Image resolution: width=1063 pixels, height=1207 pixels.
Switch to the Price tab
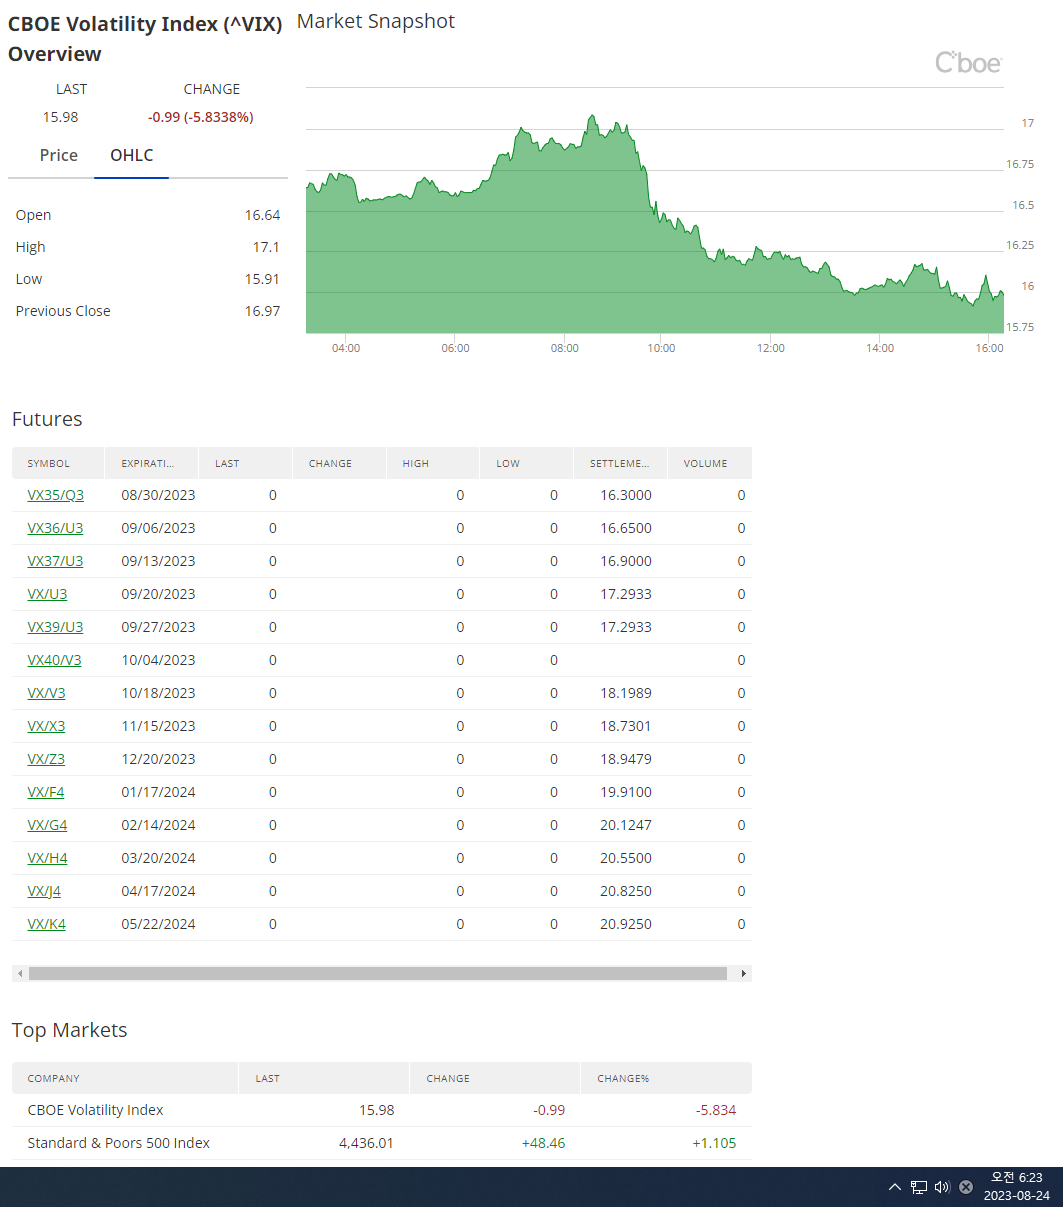point(59,155)
